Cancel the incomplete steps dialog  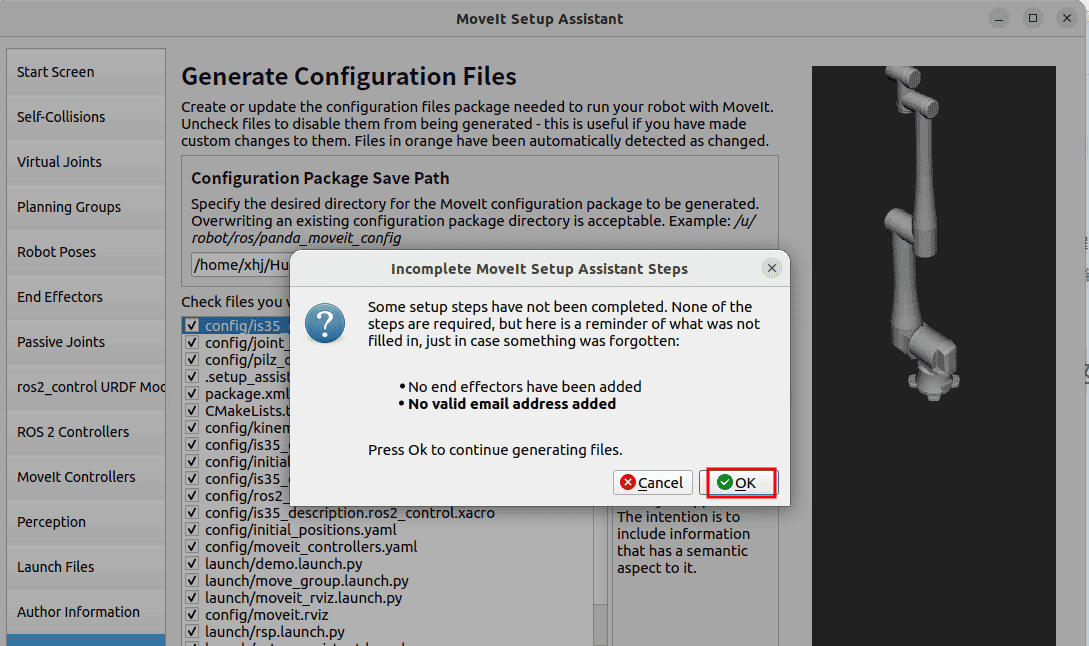coord(652,483)
